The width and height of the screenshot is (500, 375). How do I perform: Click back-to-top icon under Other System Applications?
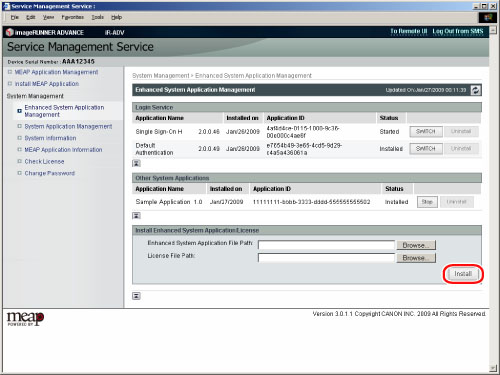(x=136, y=216)
